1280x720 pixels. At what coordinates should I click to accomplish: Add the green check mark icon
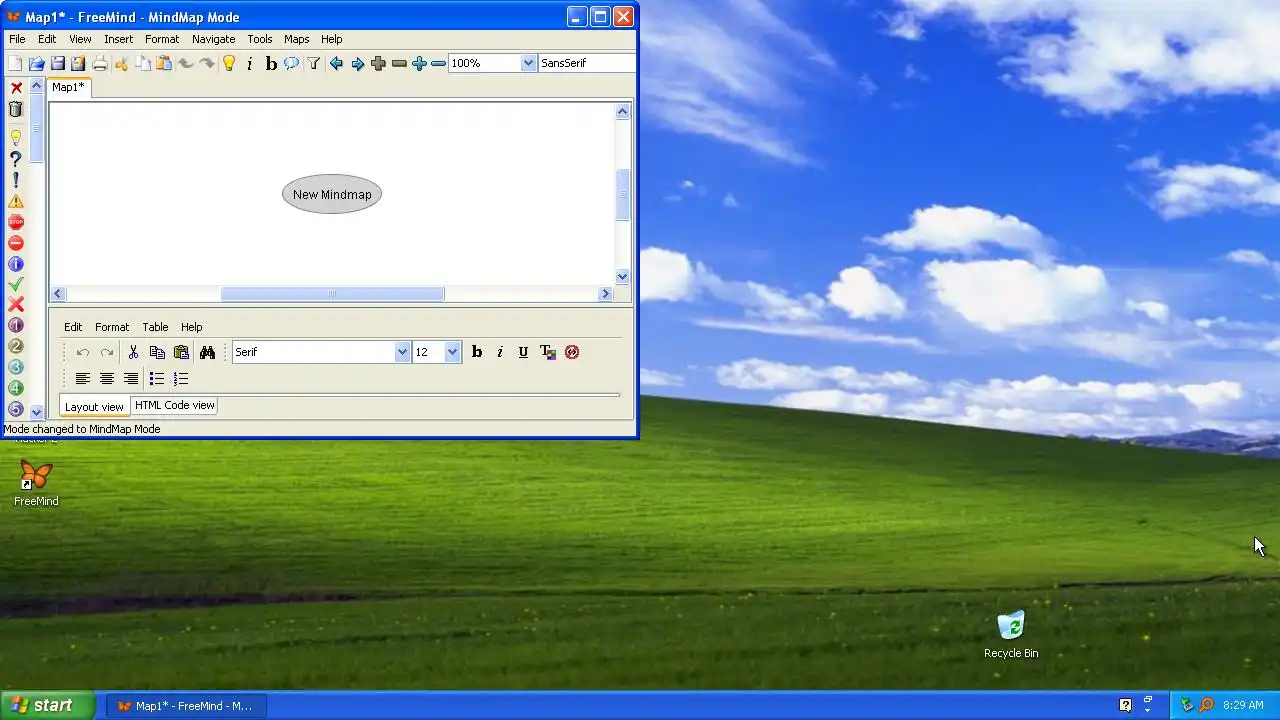[x=16, y=284]
